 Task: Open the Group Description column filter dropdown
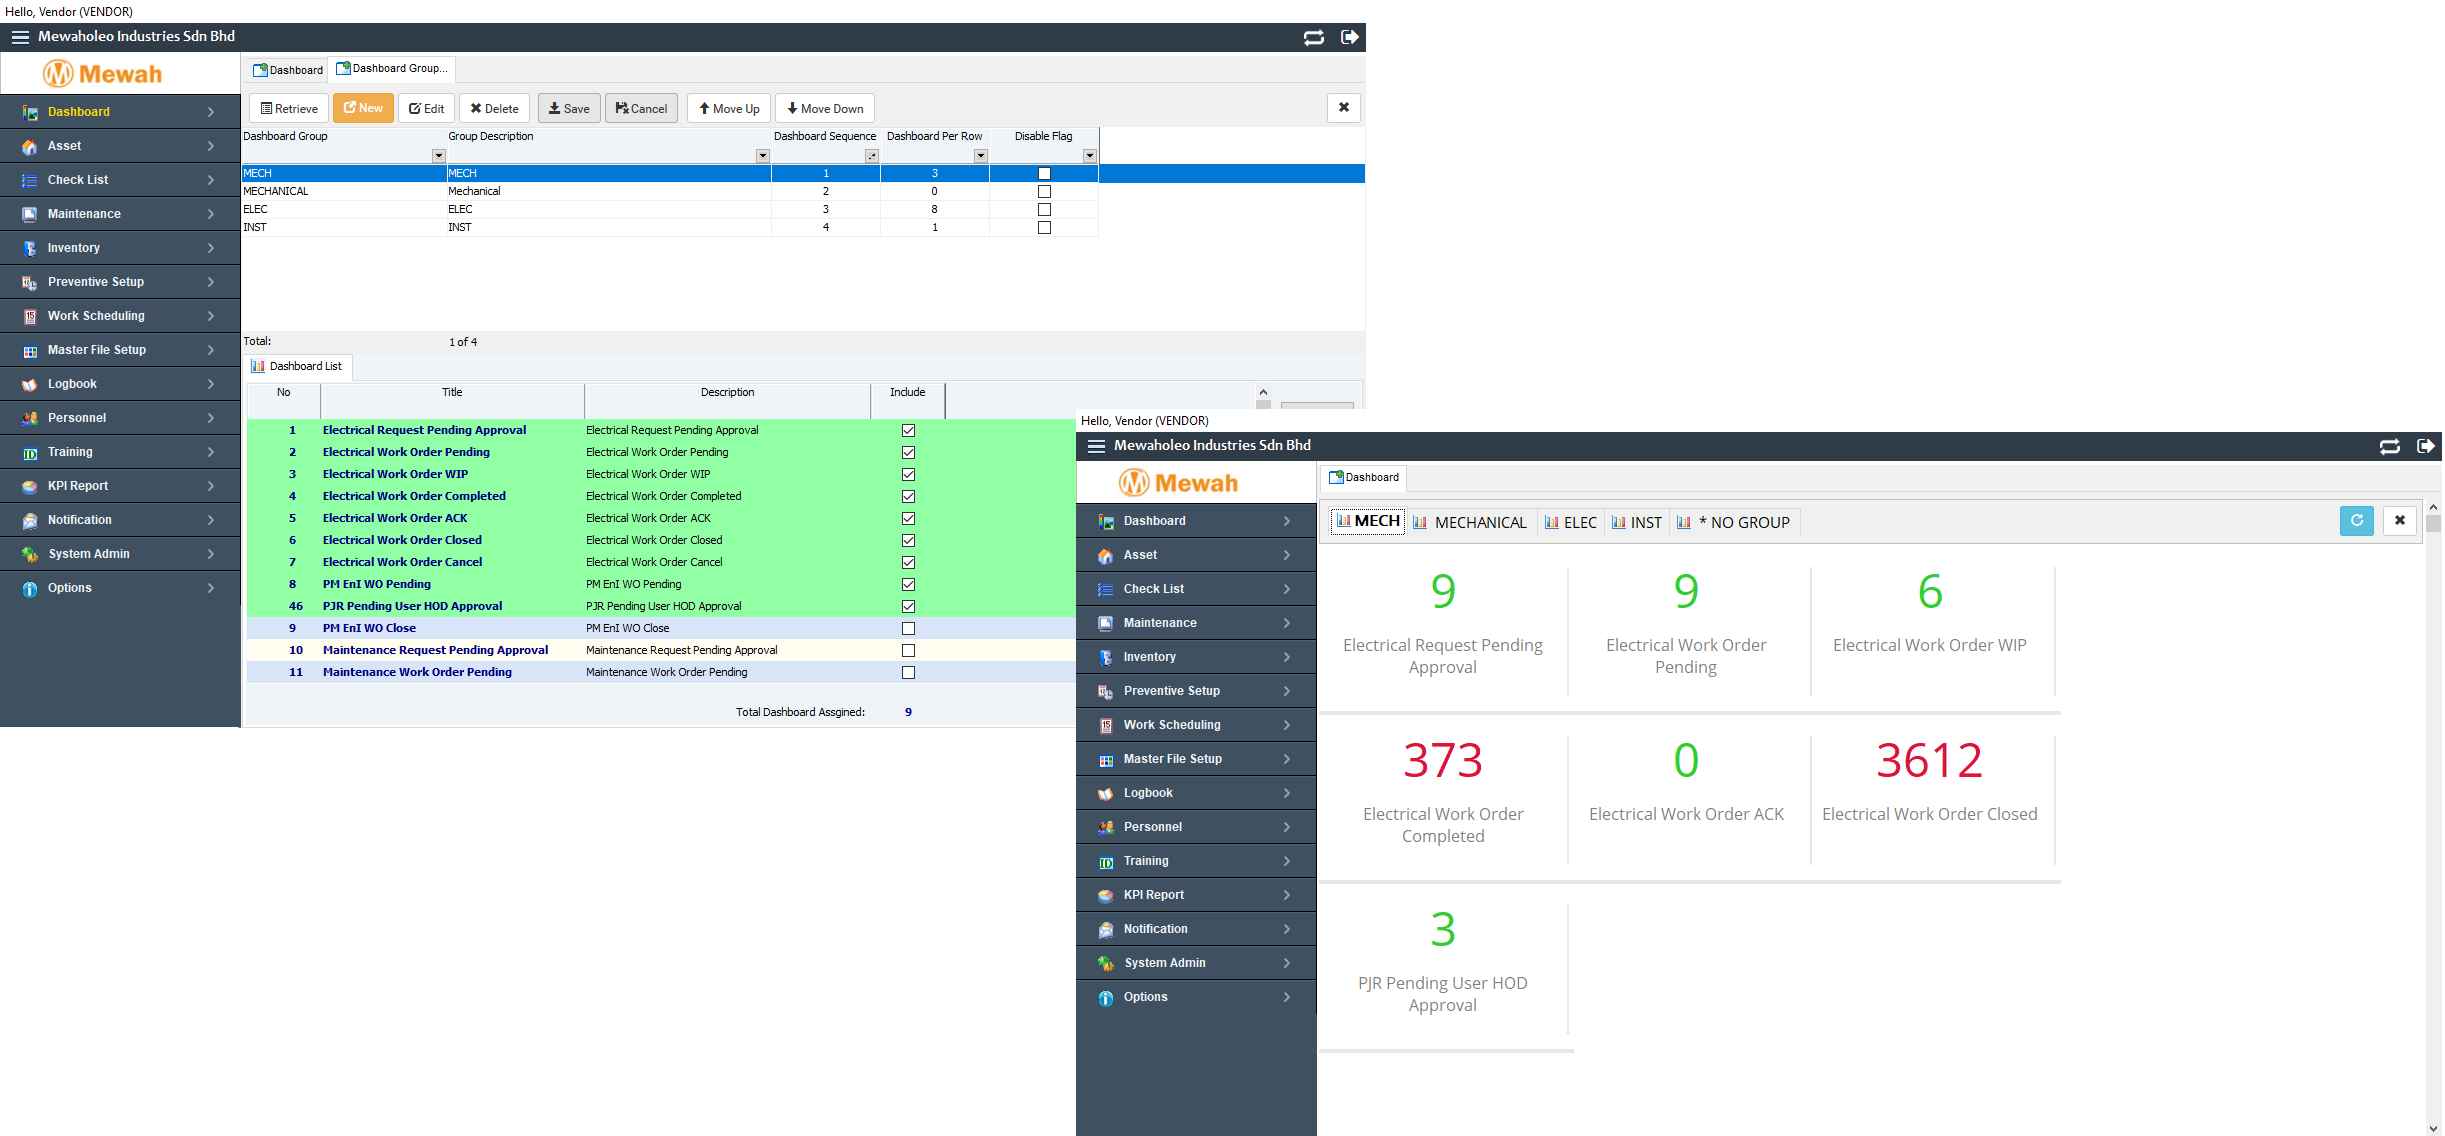(x=762, y=156)
